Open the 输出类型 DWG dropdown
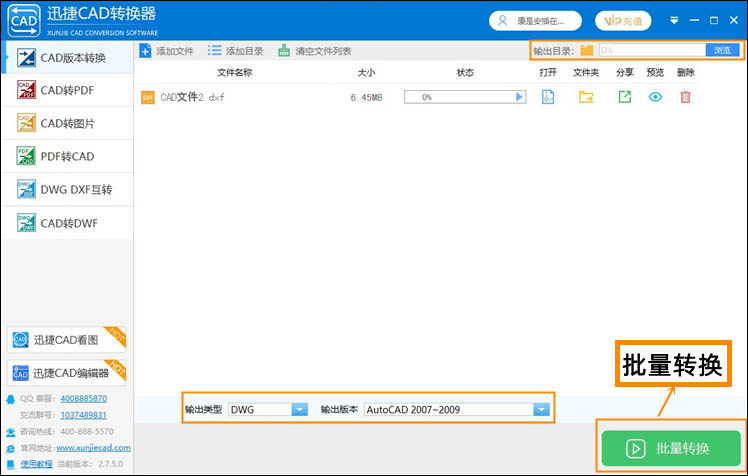This screenshot has width=748, height=476. [x=268, y=409]
